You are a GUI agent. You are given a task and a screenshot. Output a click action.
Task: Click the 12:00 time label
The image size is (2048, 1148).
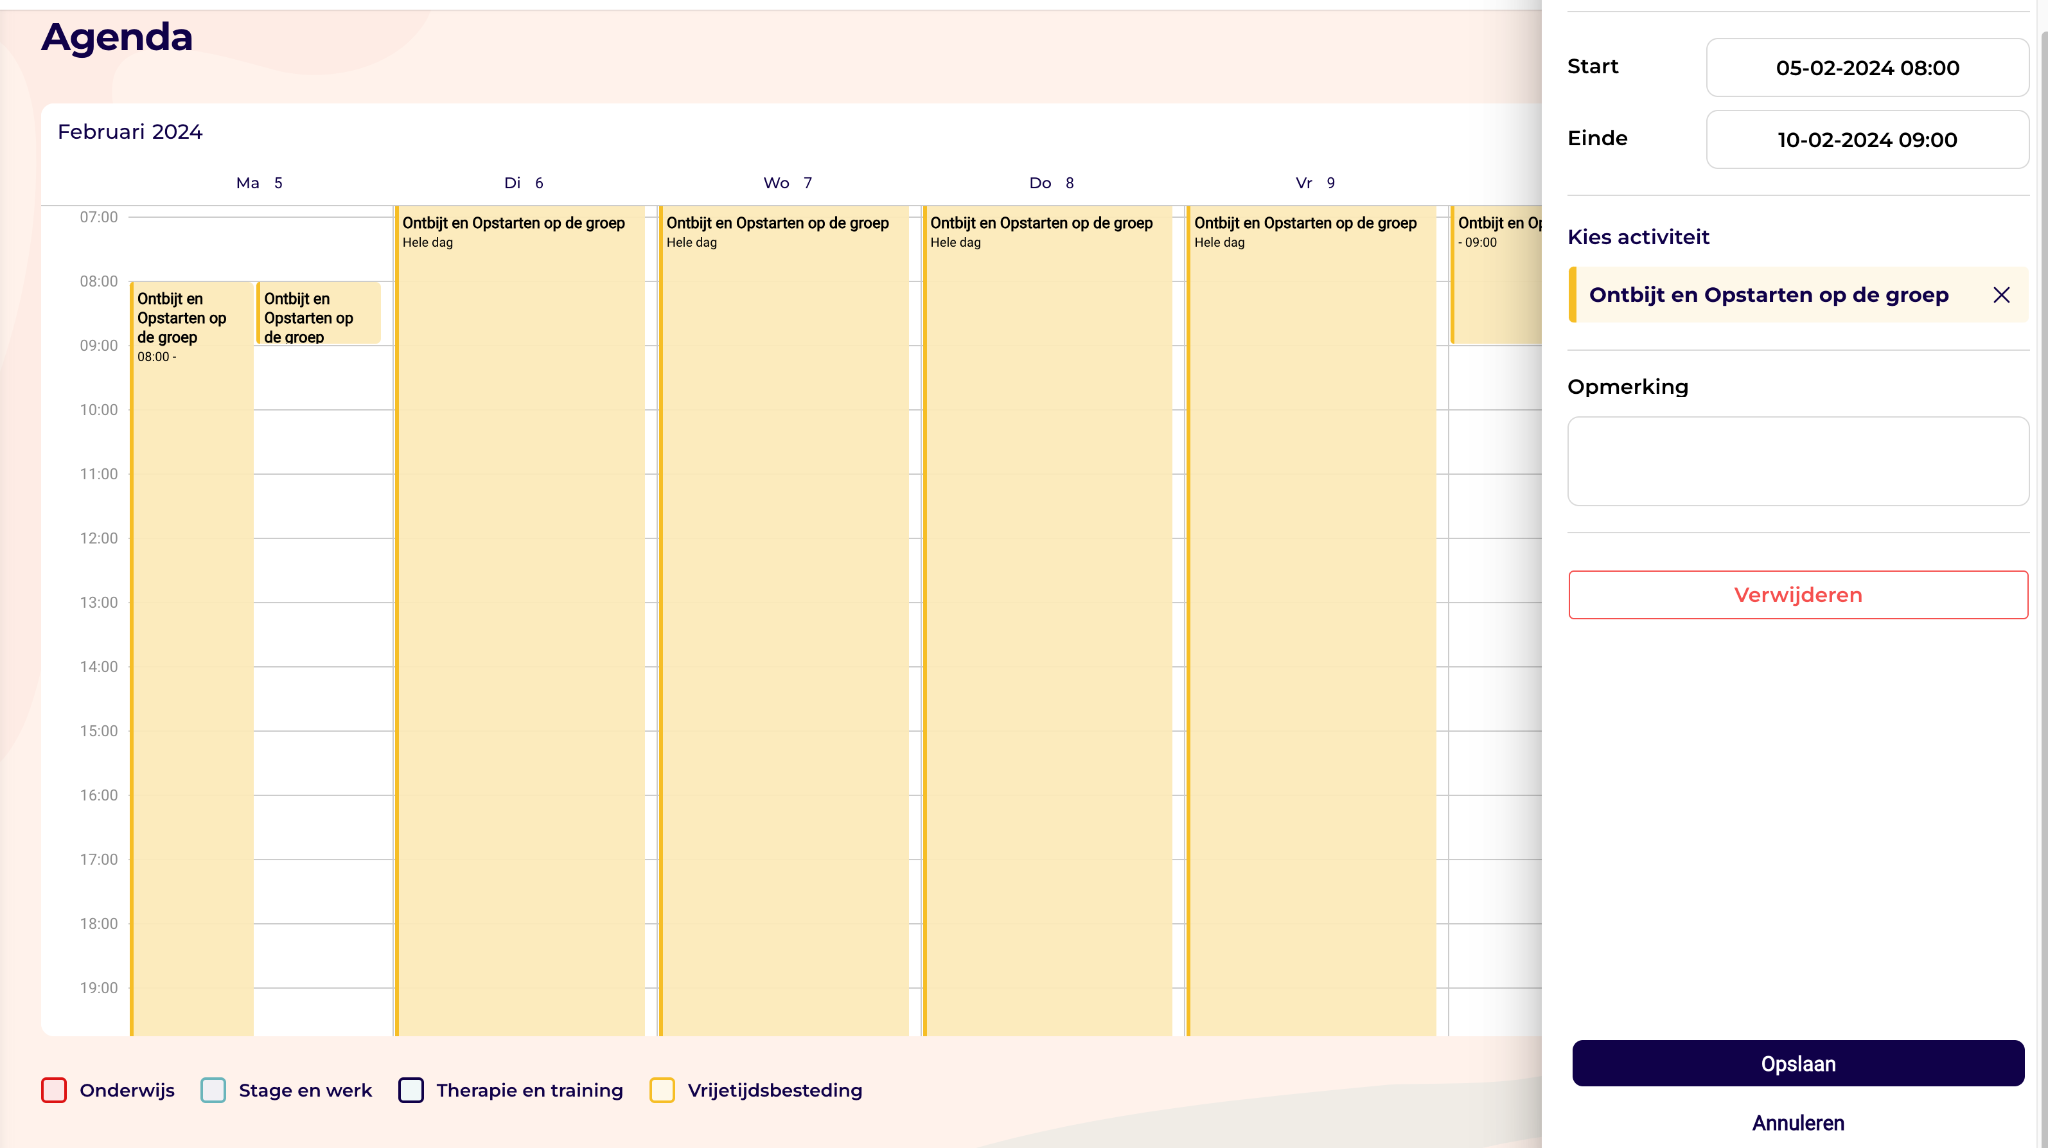pyautogui.click(x=99, y=538)
